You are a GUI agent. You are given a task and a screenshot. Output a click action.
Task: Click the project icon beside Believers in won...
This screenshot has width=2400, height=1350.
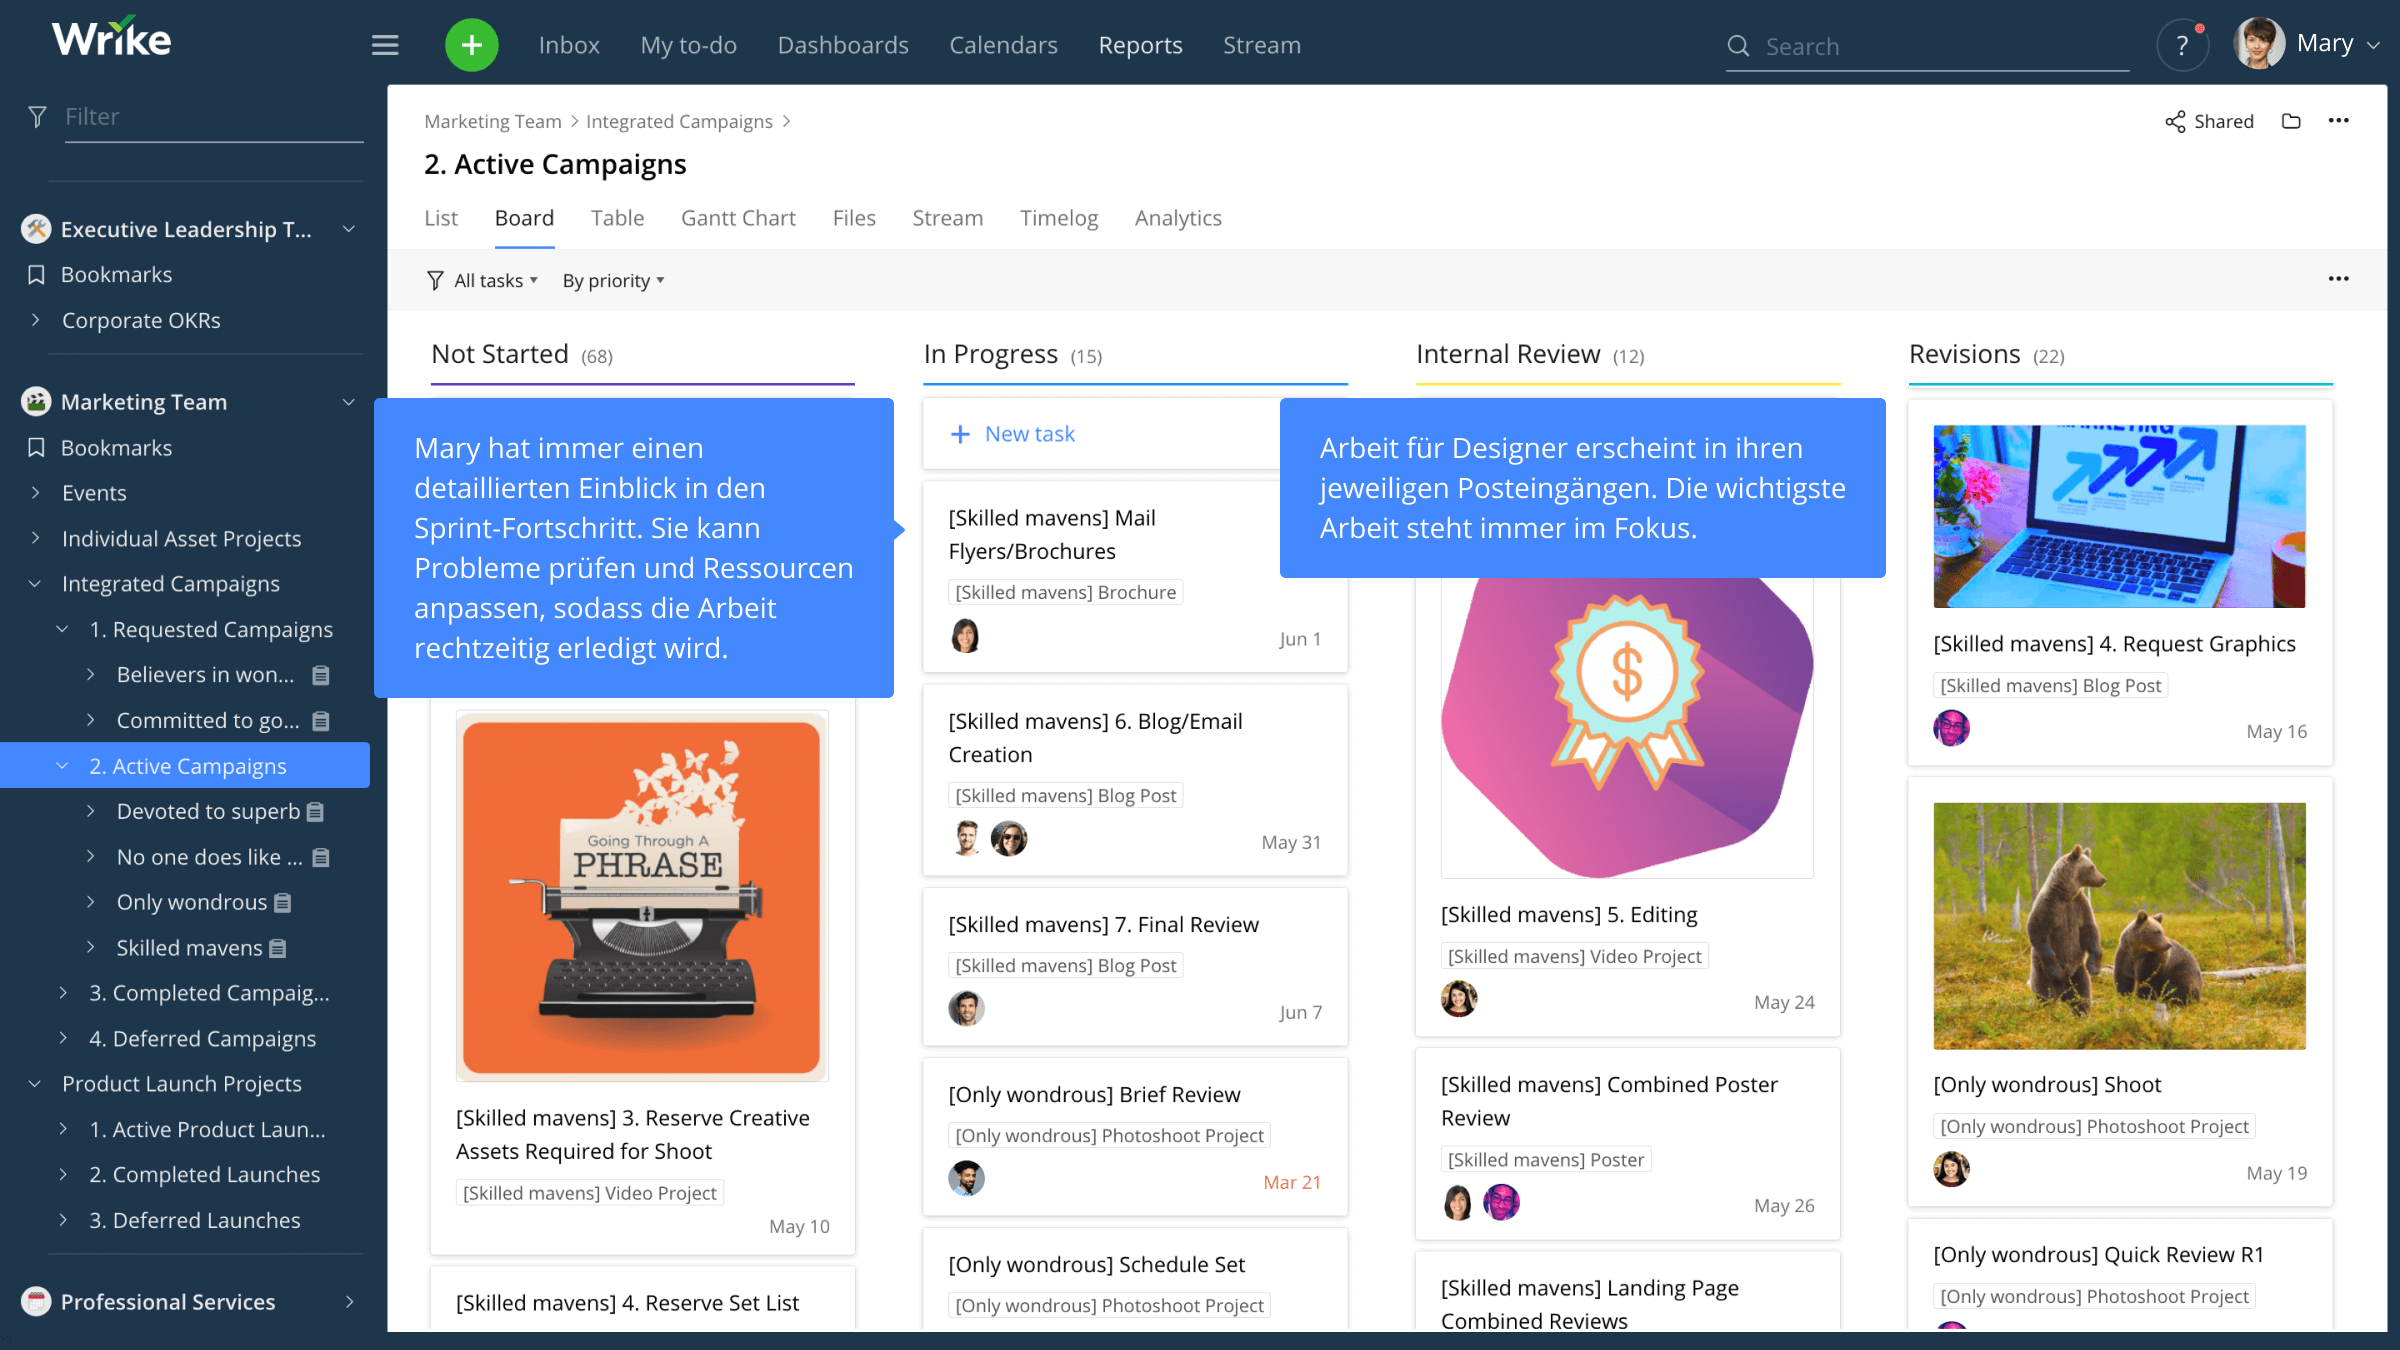[x=321, y=675]
